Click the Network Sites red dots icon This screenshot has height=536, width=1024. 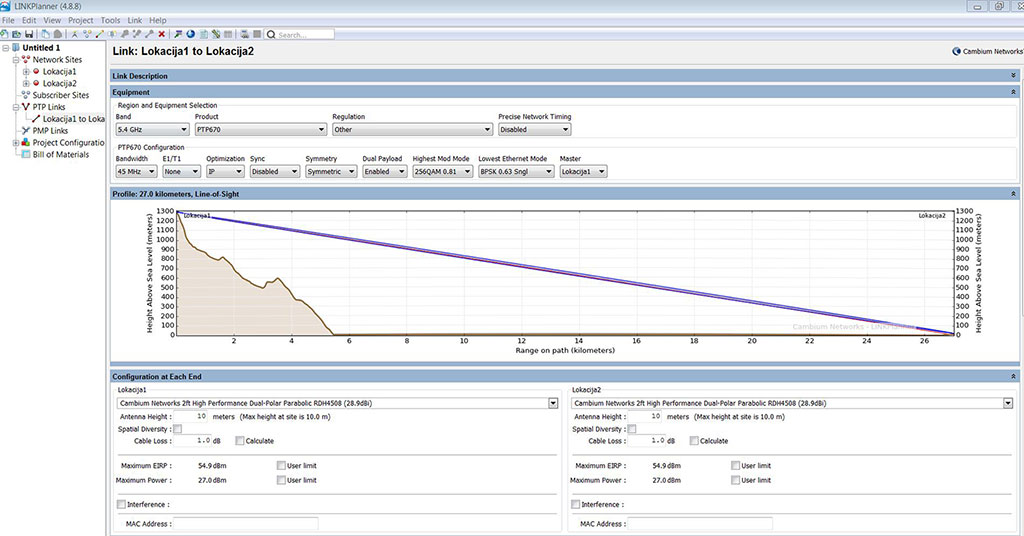coord(26,59)
